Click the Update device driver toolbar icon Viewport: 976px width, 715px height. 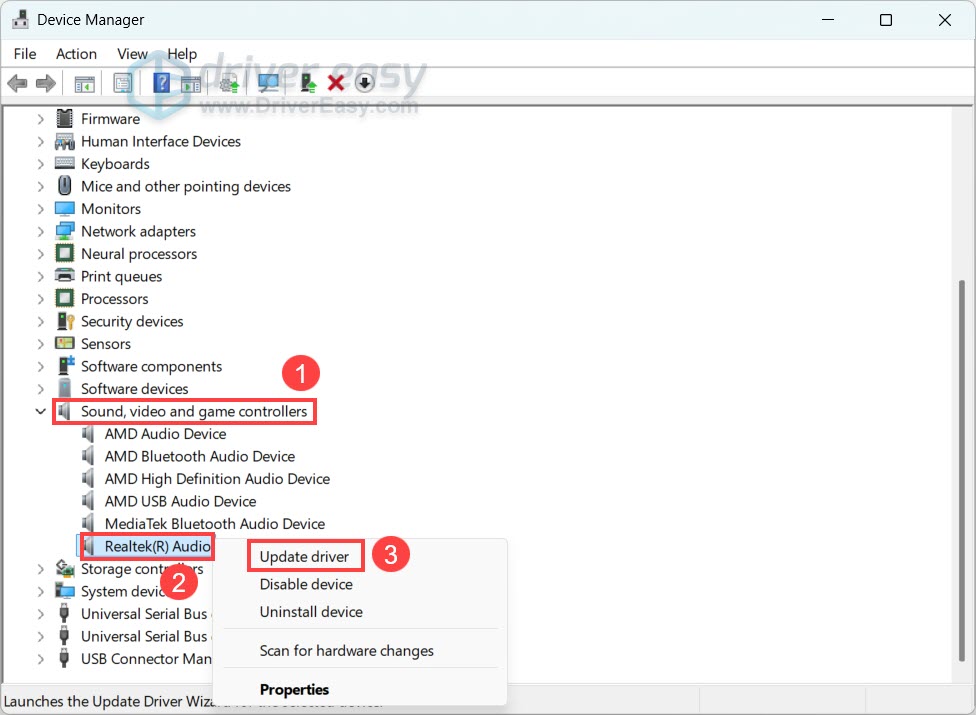(307, 83)
